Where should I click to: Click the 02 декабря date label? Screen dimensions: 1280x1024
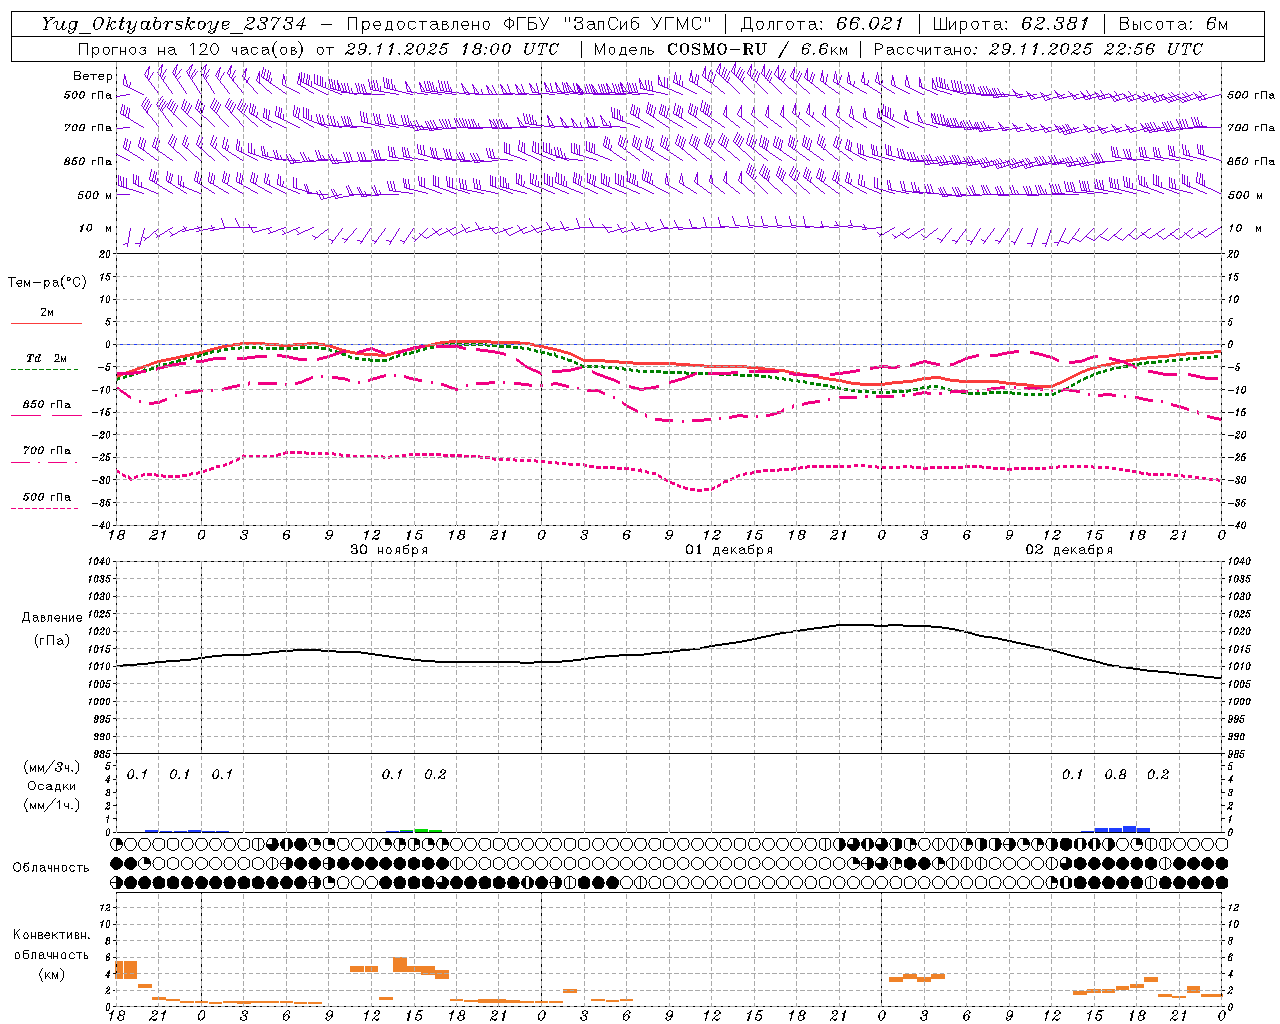click(1069, 550)
